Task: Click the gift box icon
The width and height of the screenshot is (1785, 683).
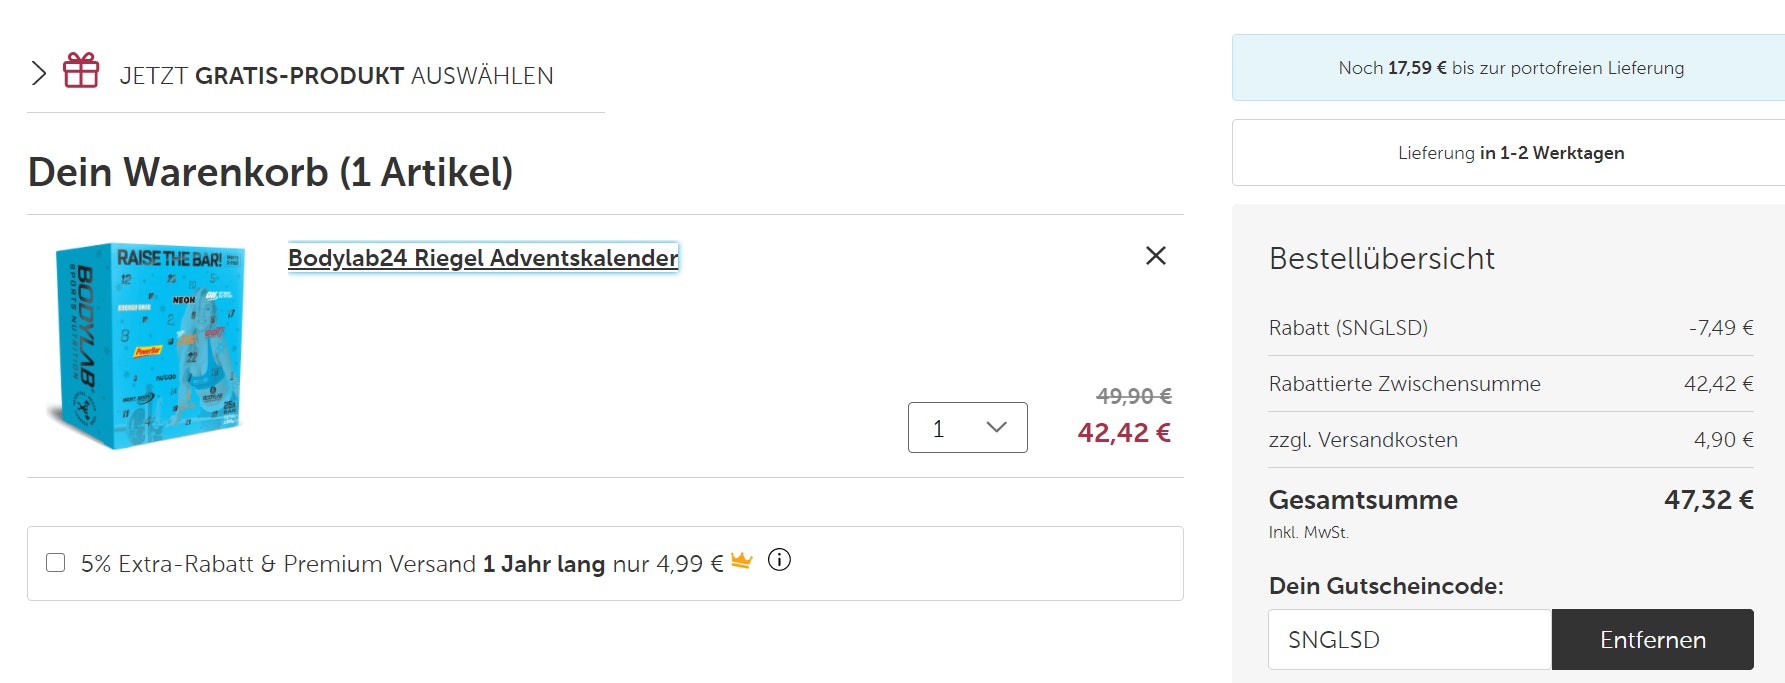Action: click(81, 71)
